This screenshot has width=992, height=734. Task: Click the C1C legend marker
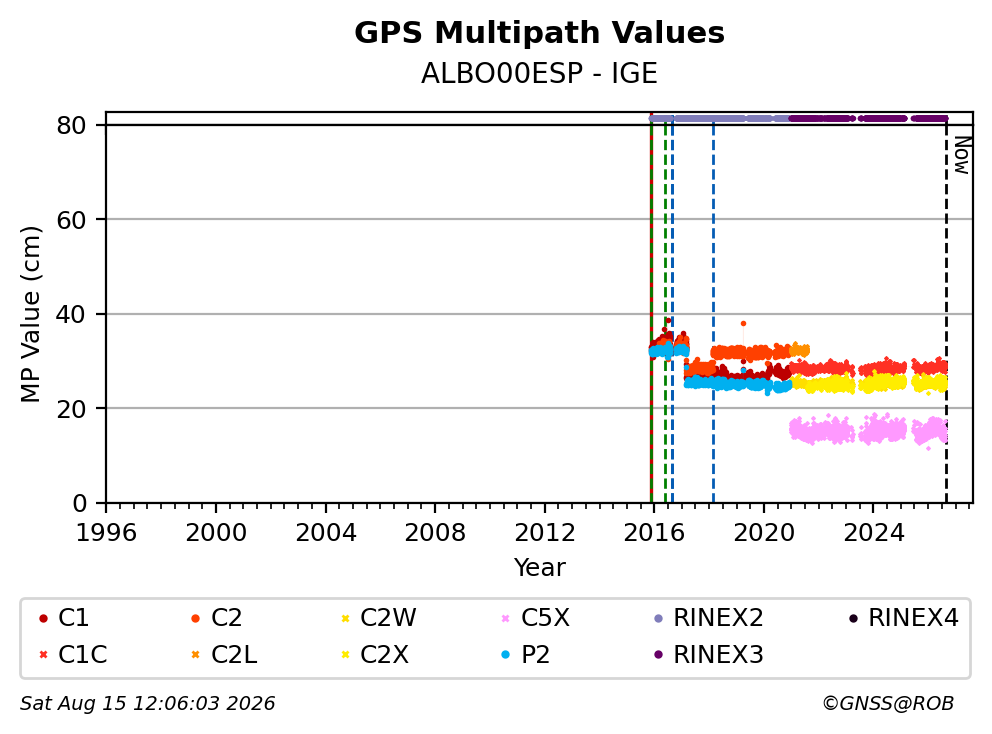[x=43, y=655]
